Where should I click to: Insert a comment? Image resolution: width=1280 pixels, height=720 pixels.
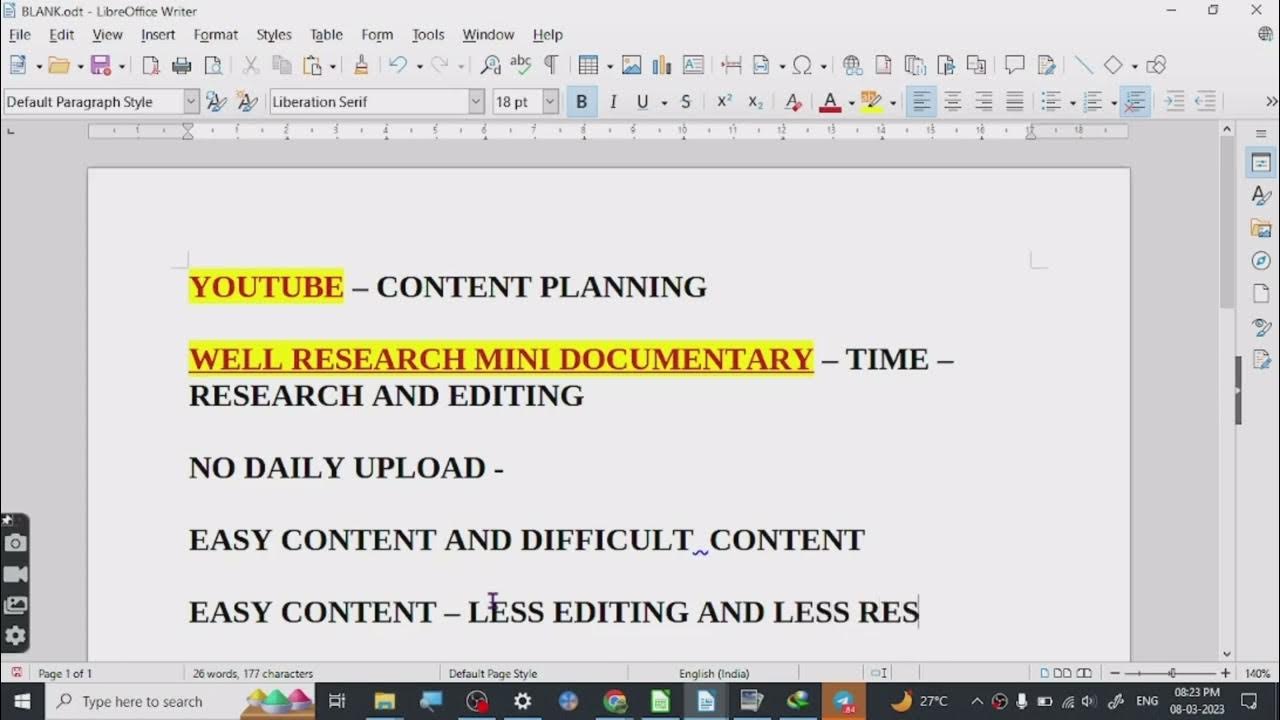coord(1015,65)
